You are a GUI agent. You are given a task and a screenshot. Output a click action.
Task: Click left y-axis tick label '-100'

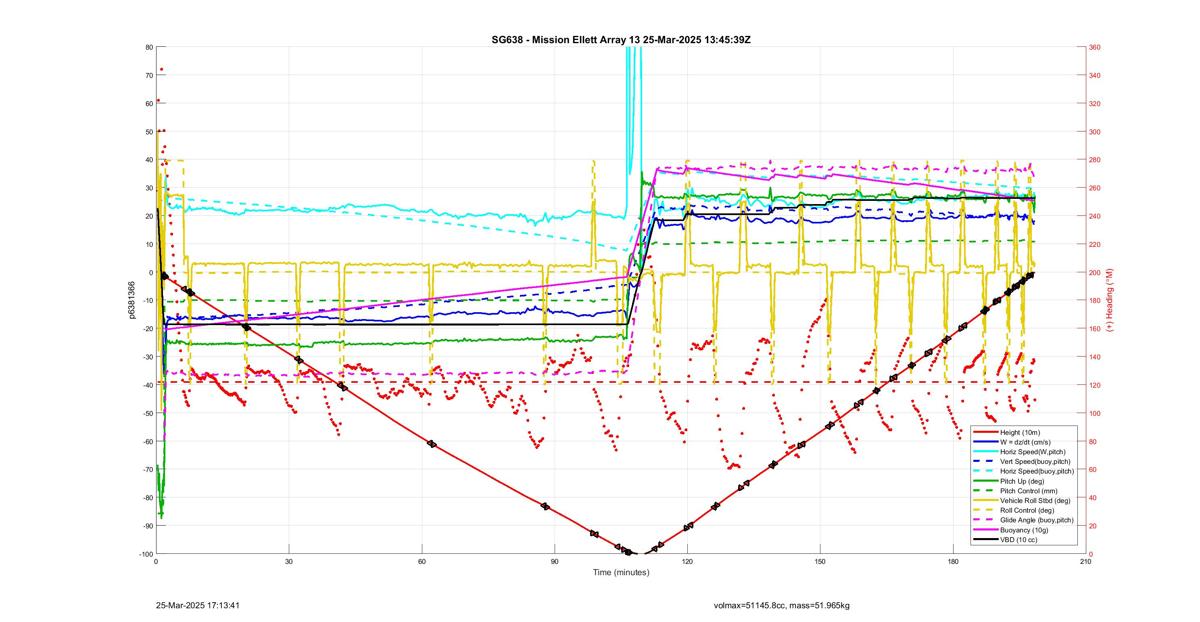(145, 554)
